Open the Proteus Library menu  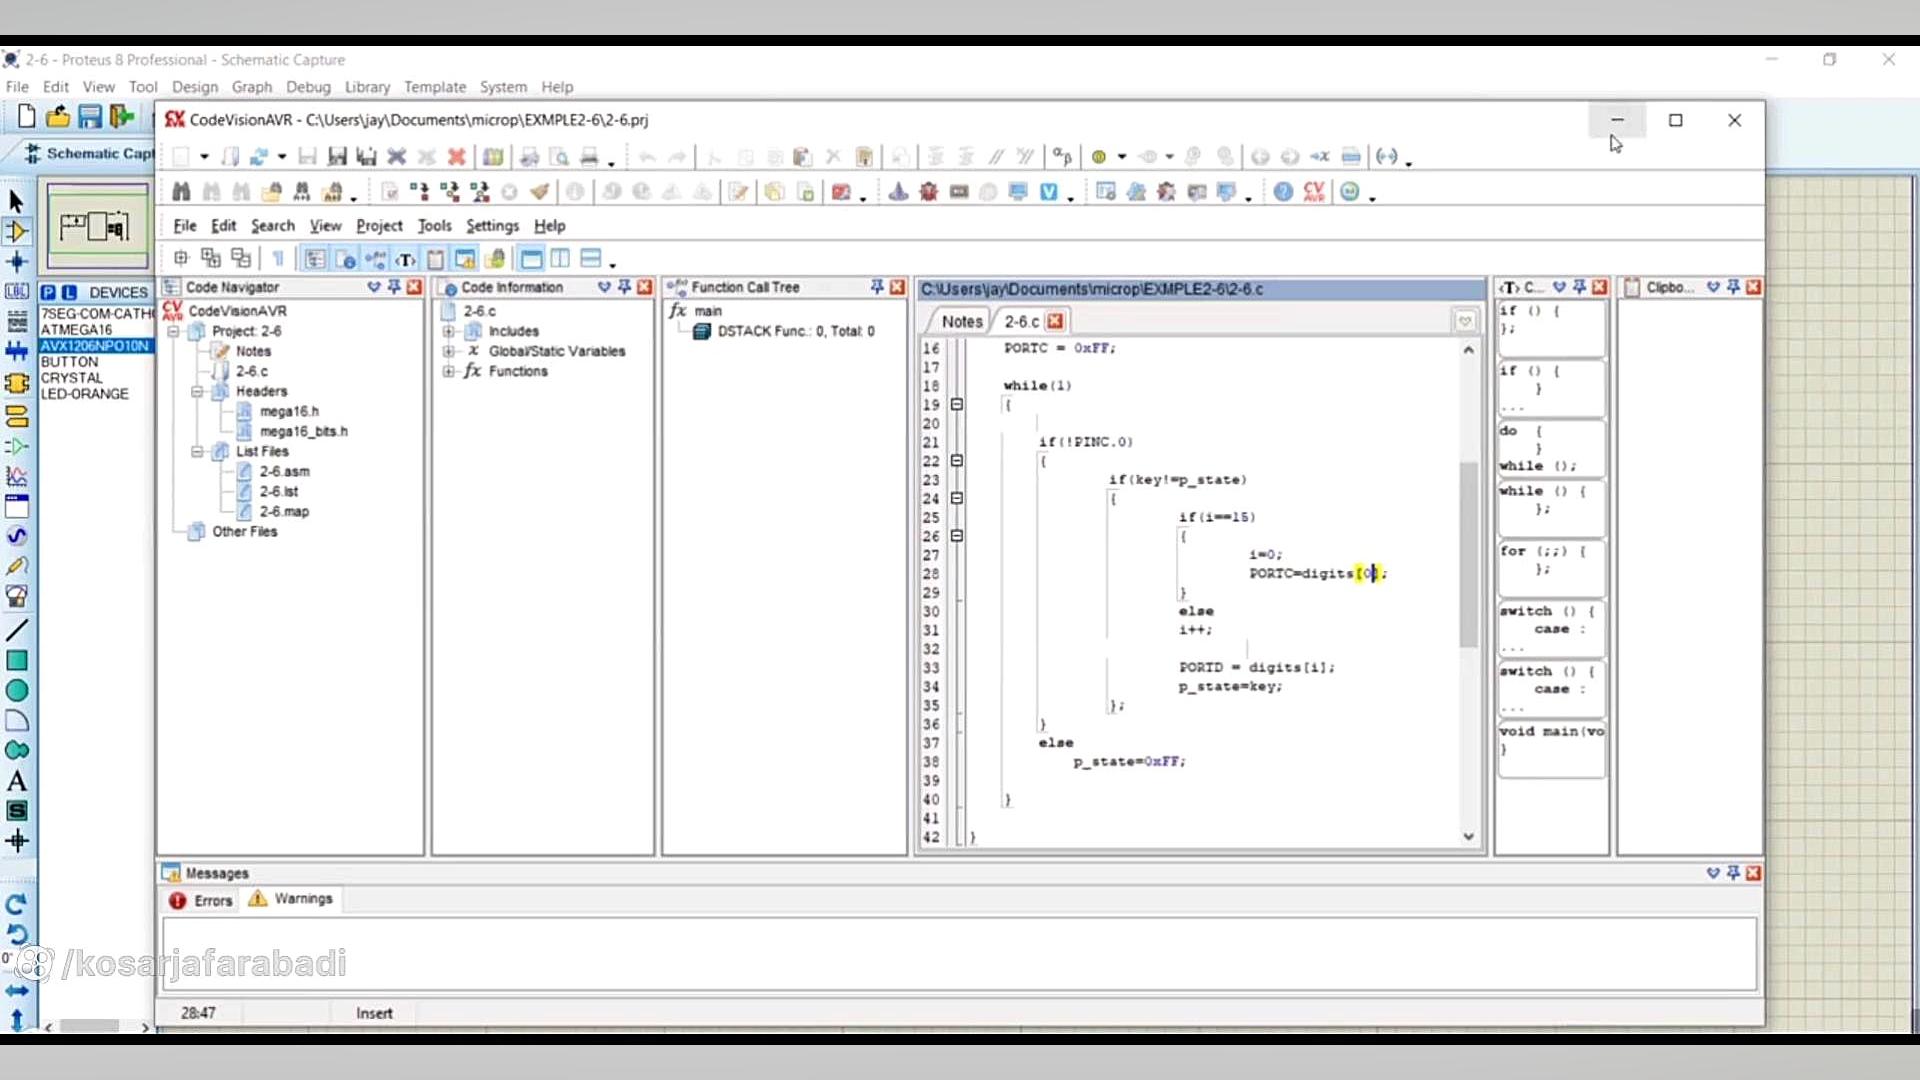[x=367, y=87]
